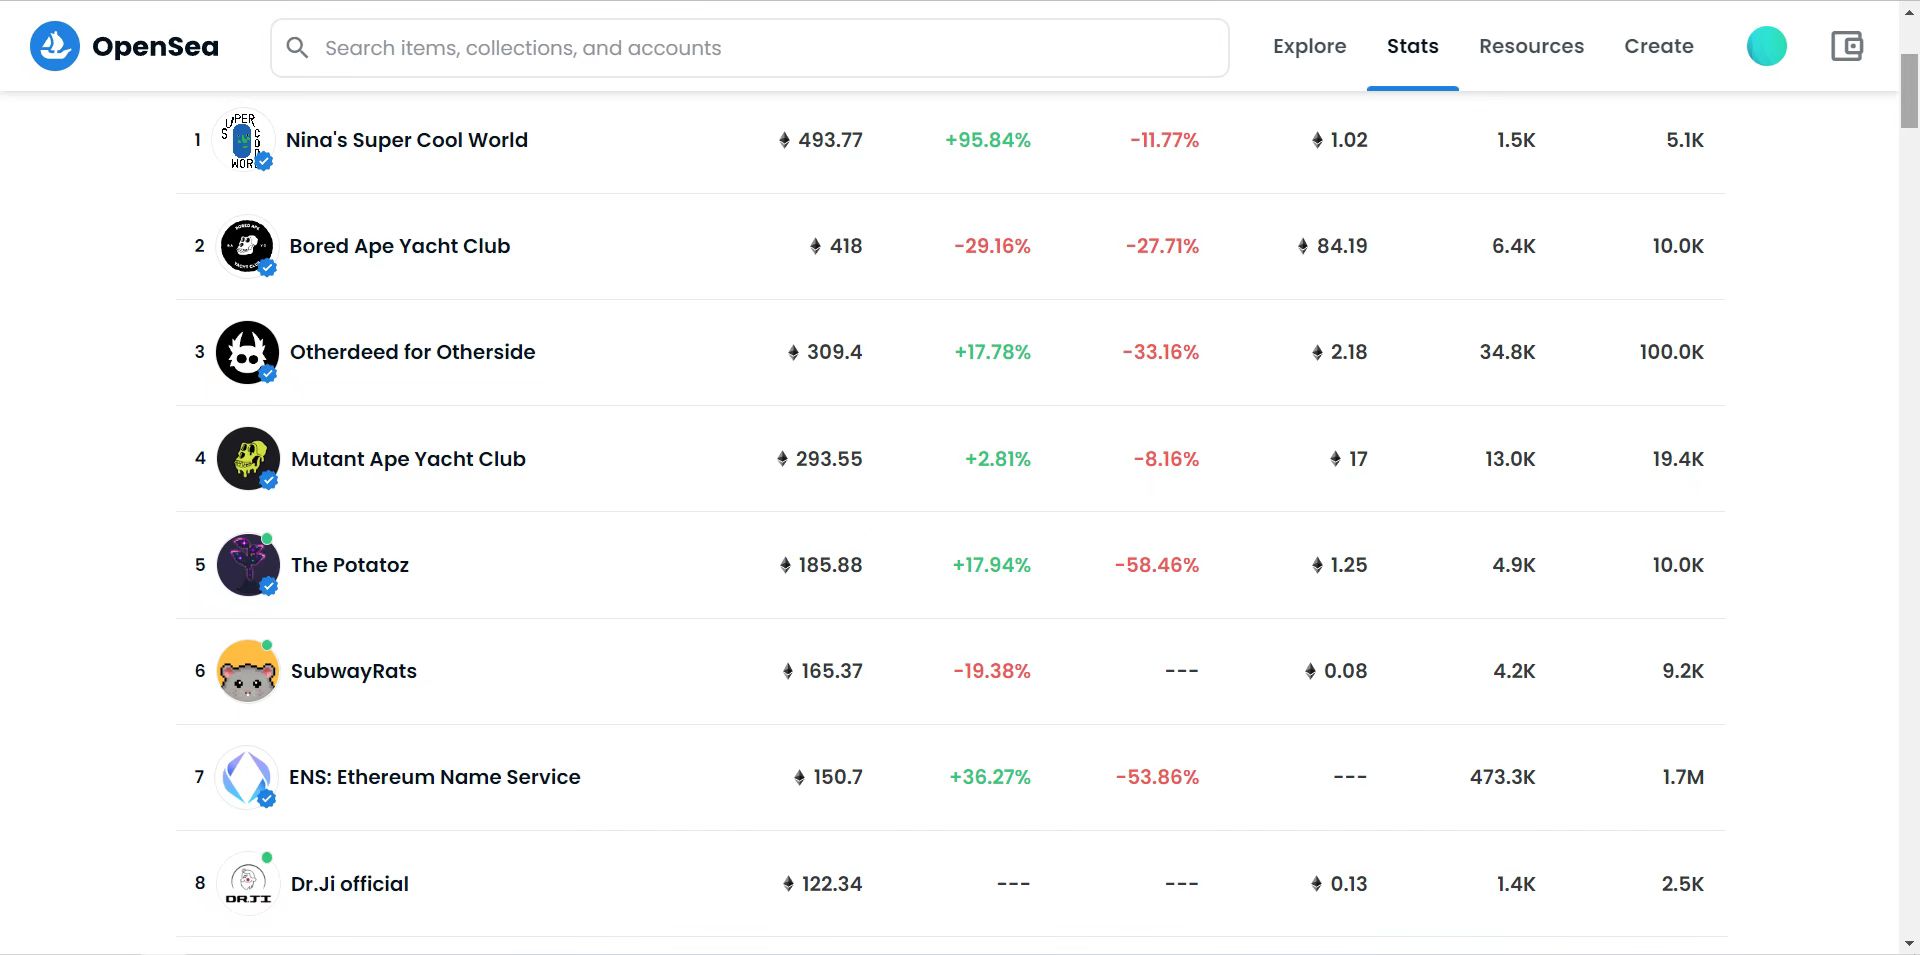
Task: Open The Potatoz collection link
Action: pos(350,565)
